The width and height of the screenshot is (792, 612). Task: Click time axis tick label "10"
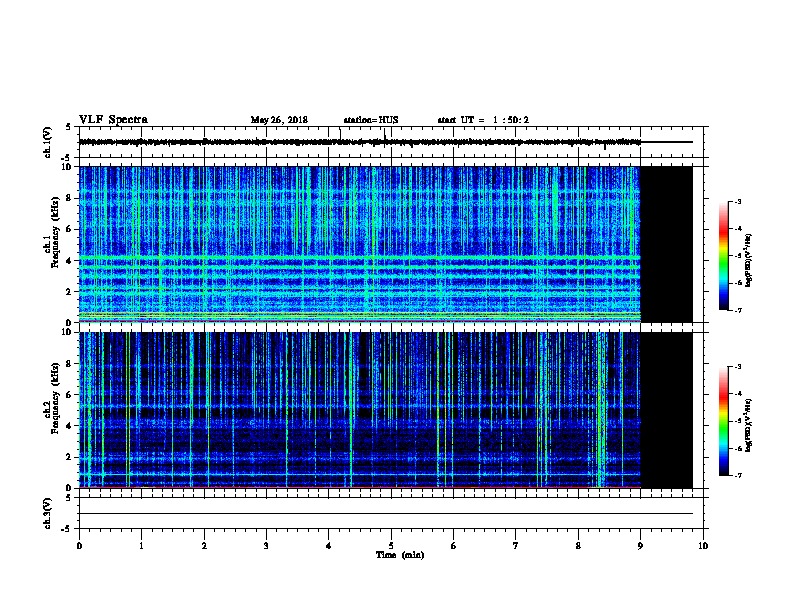(703, 546)
